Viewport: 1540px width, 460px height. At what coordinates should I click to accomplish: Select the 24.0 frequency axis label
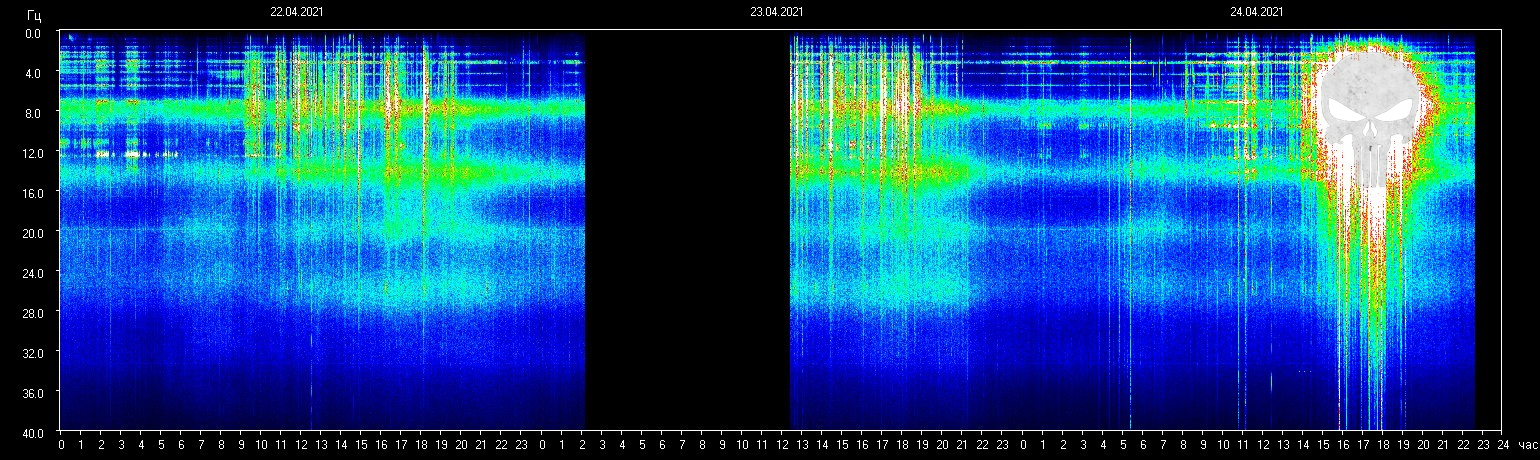[x=31, y=273]
